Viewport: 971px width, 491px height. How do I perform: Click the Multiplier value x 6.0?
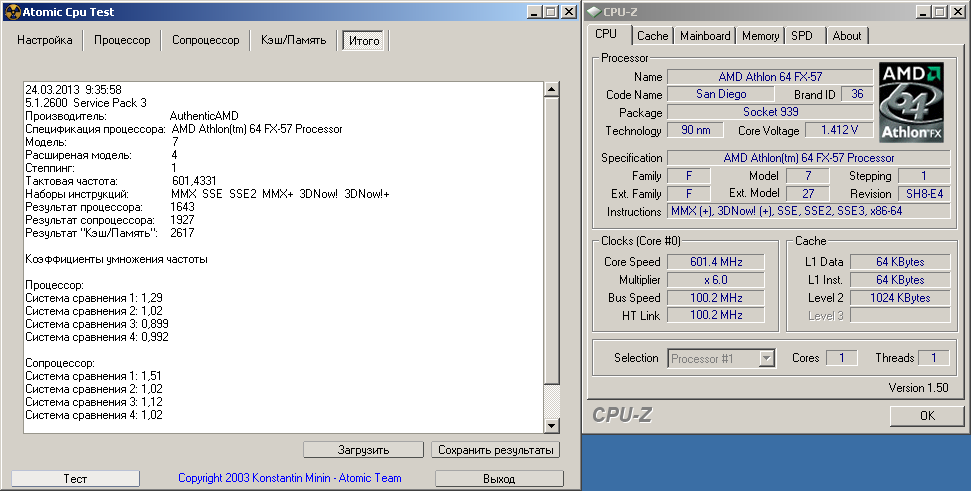pos(716,280)
